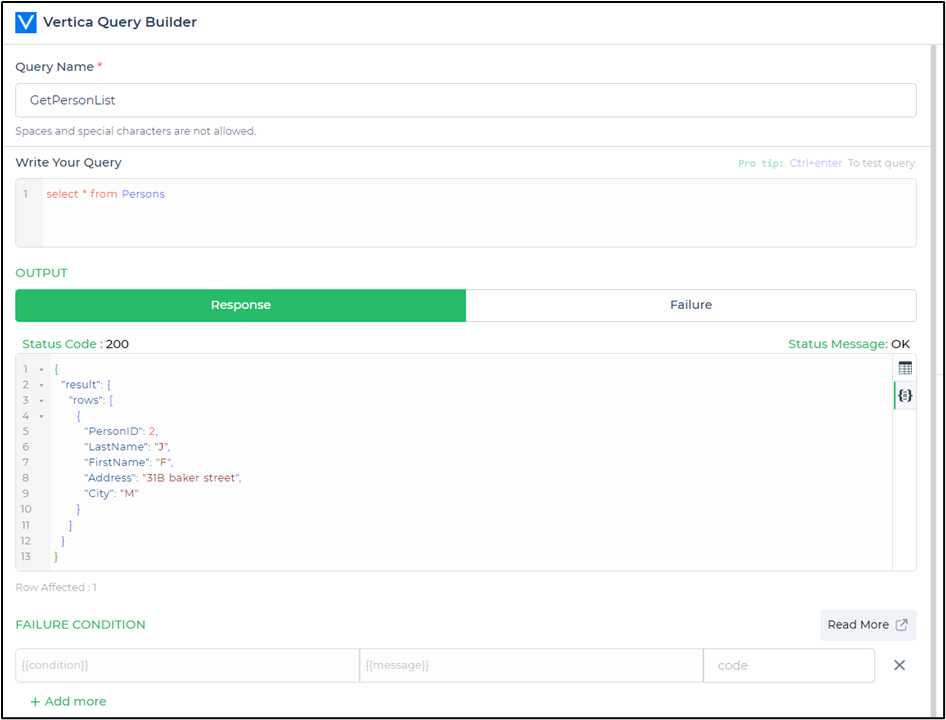Focus the Query Name input field
This screenshot has height=720, width=946.
point(466,100)
